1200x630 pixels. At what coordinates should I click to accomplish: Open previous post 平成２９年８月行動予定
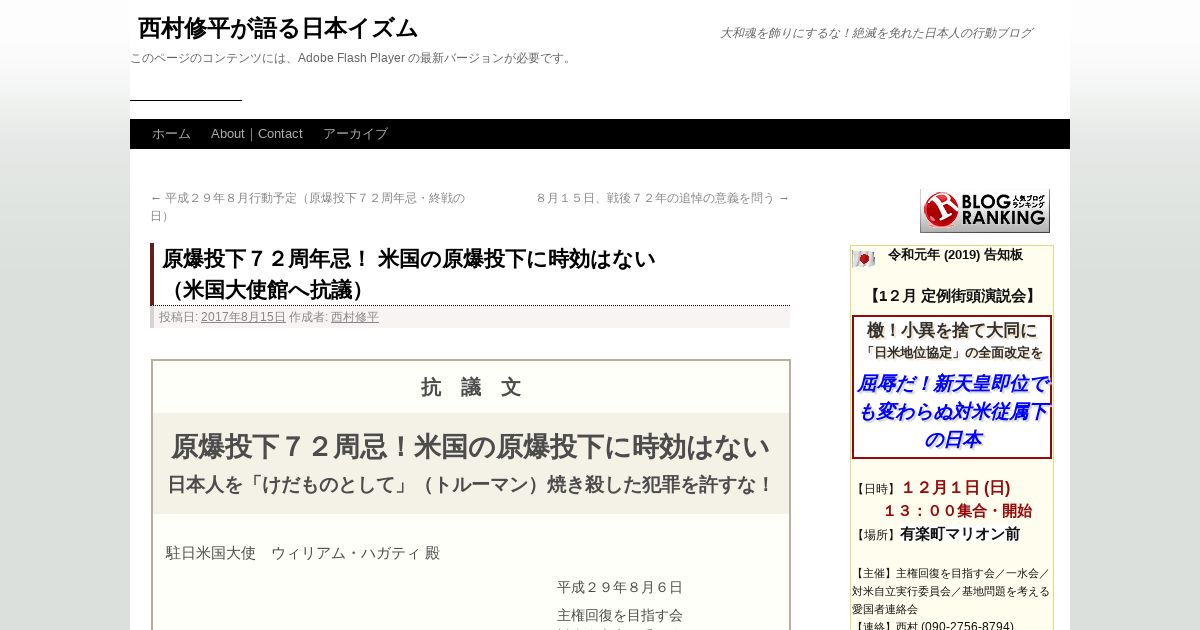(x=308, y=207)
